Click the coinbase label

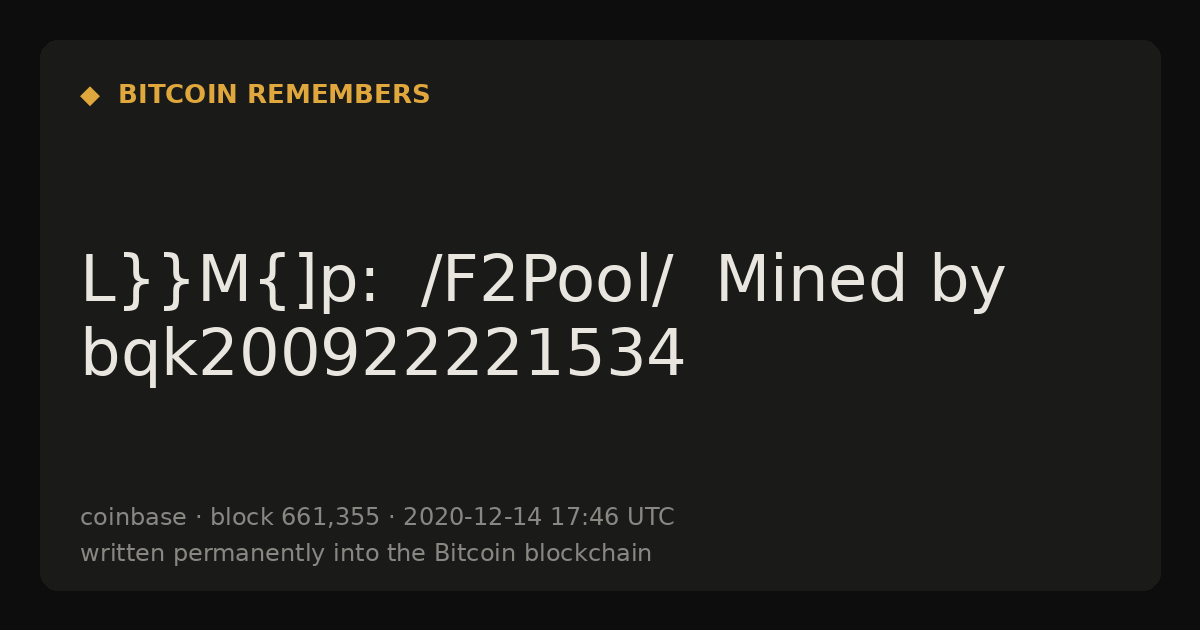pos(133,518)
